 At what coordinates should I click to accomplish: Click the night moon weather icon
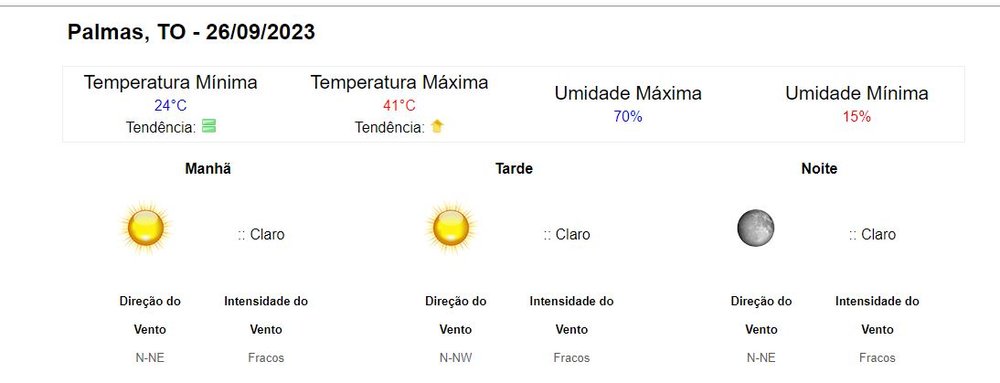point(756,228)
